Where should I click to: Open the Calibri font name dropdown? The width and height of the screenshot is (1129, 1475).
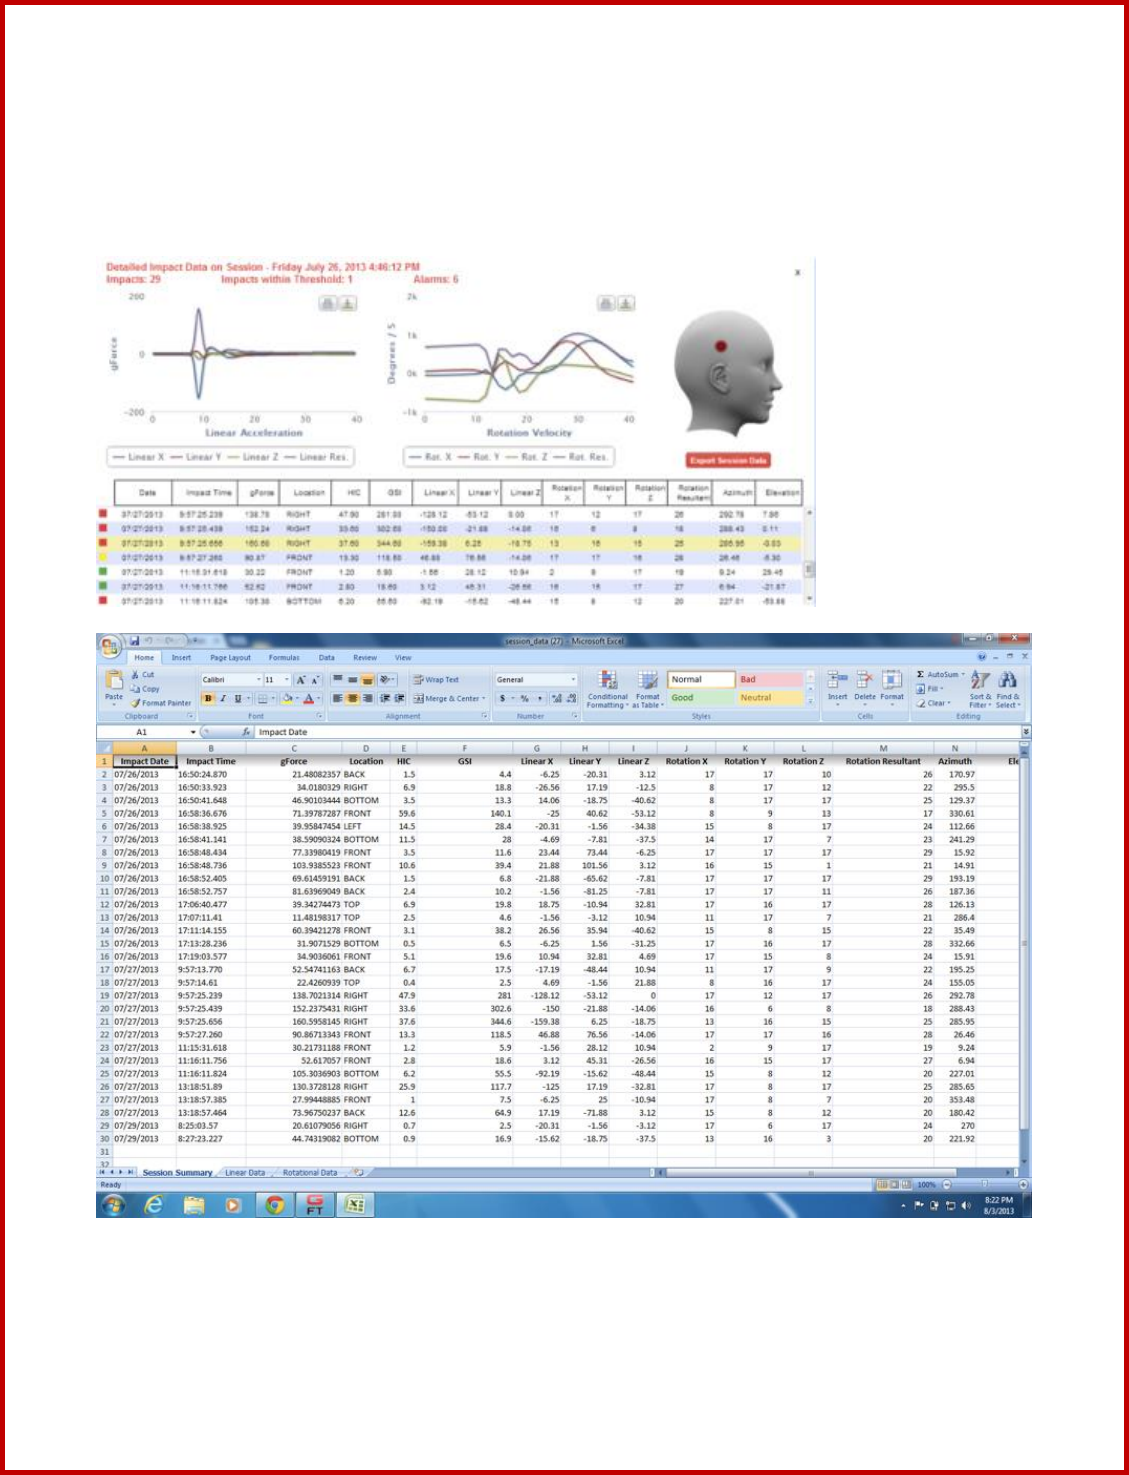[x=258, y=680]
